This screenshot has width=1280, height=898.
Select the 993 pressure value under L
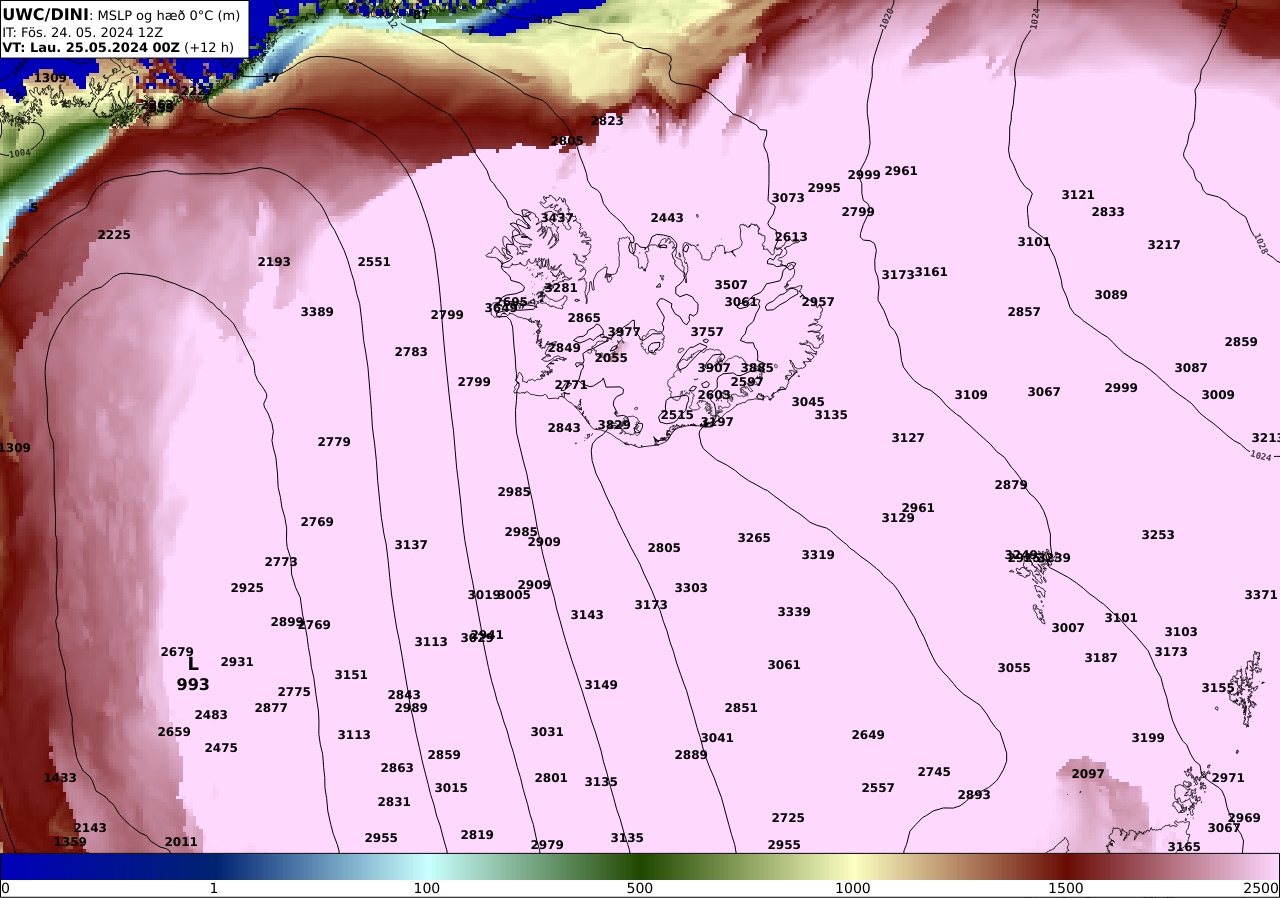click(193, 685)
